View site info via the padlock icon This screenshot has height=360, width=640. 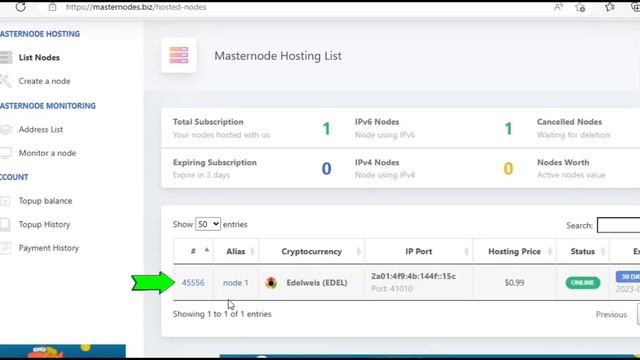click(52, 7)
